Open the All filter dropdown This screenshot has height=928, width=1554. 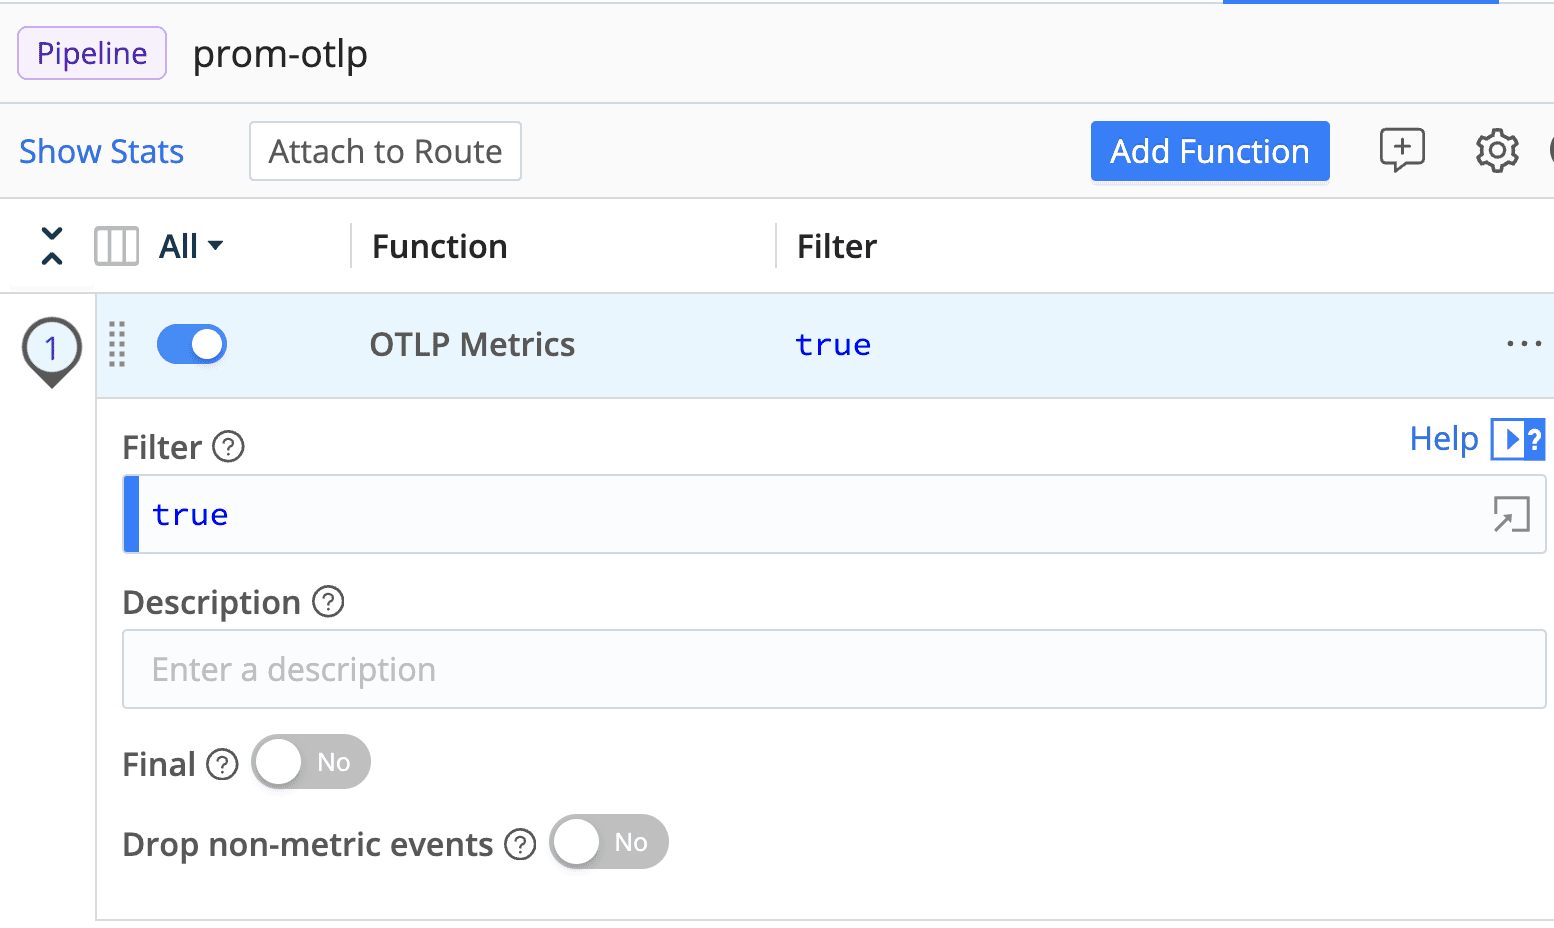(x=191, y=246)
